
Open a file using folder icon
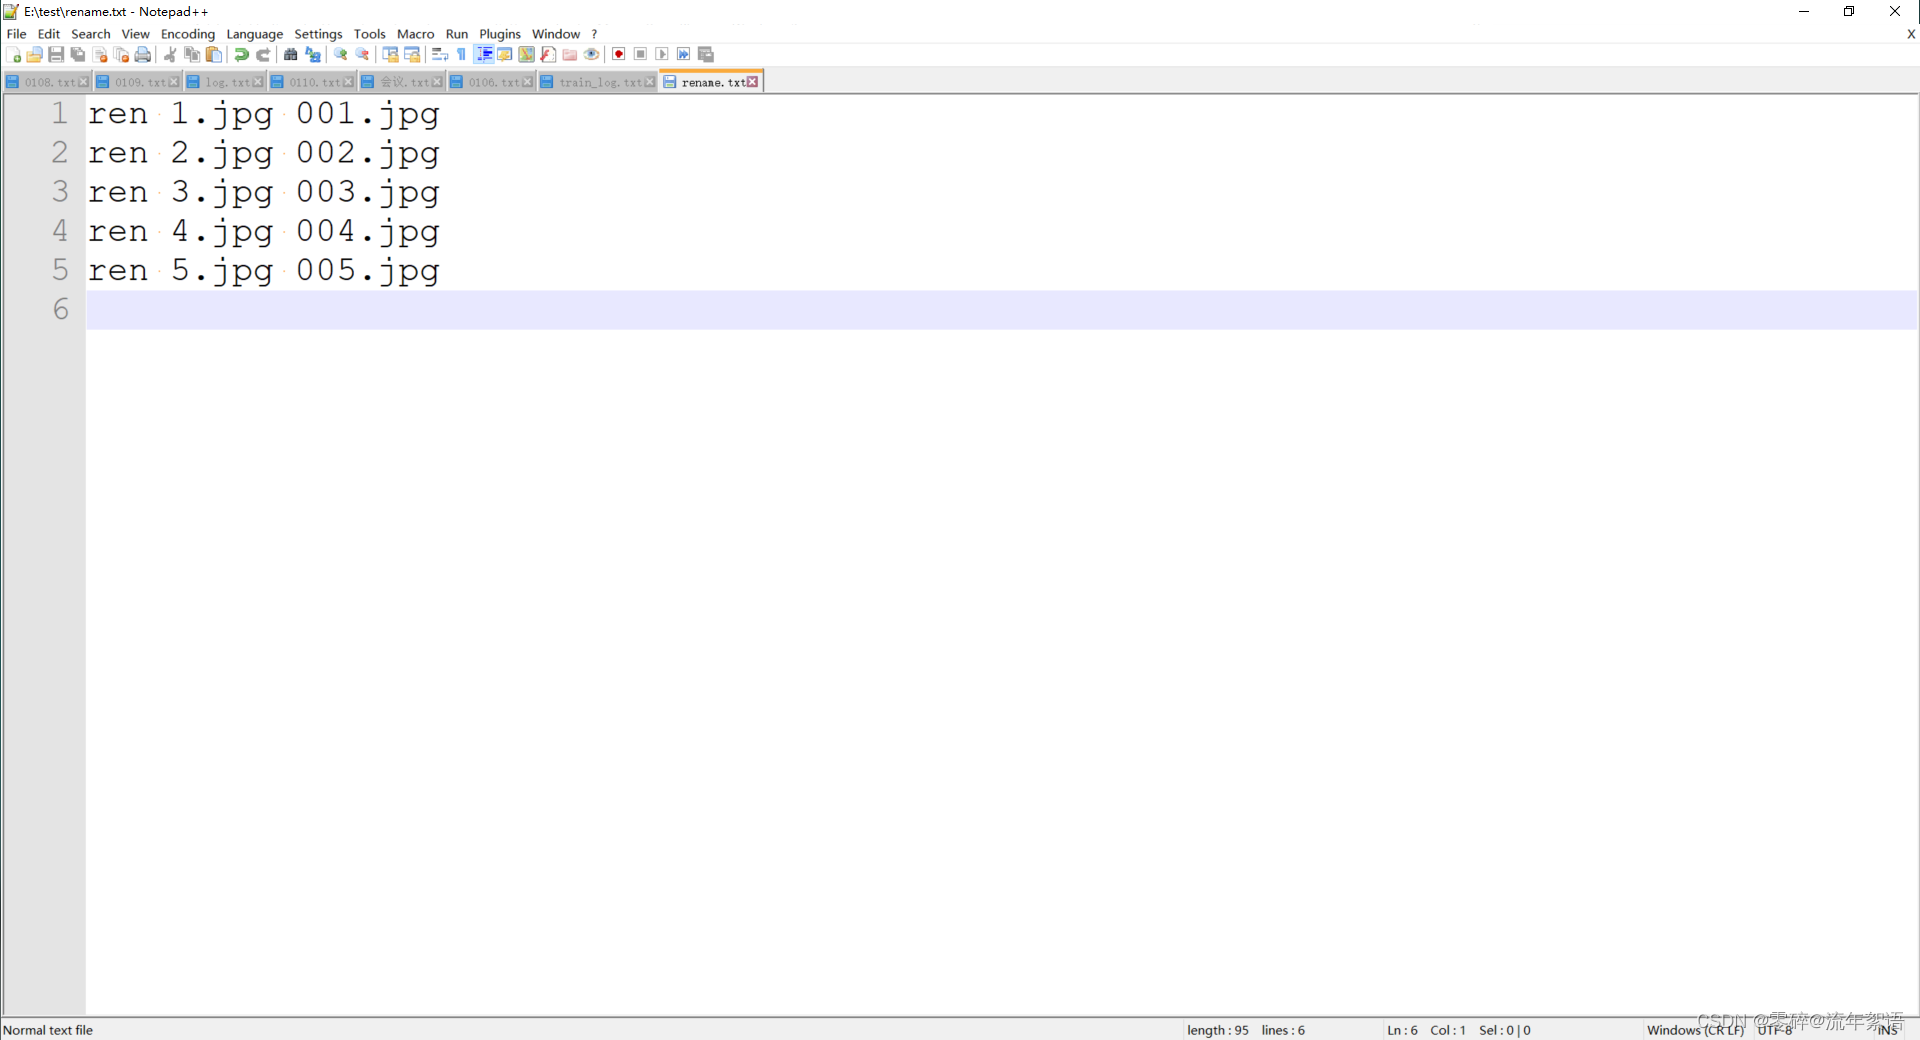point(35,55)
